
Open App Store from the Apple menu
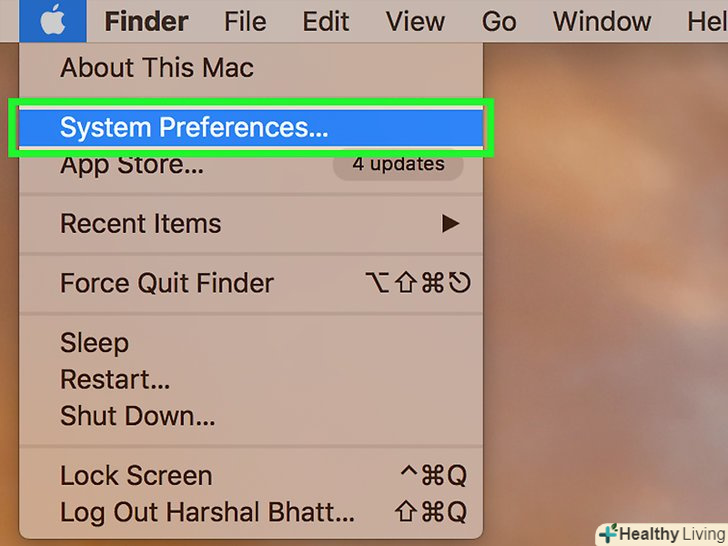tap(251, 164)
